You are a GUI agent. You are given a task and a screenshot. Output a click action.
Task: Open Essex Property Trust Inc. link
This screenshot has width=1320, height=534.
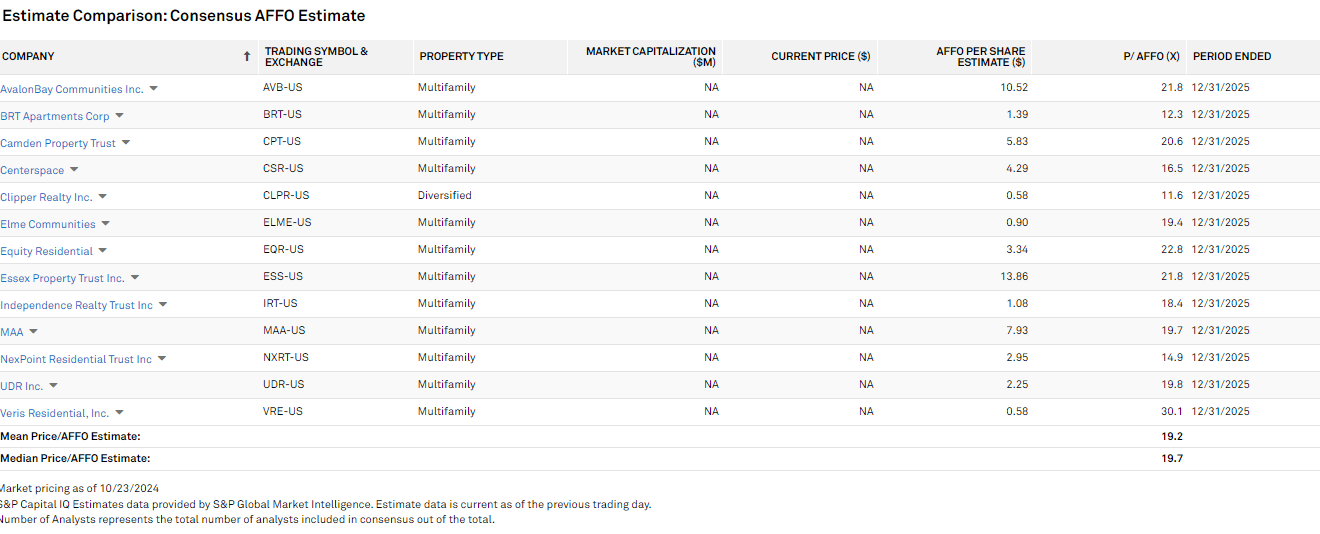(62, 278)
